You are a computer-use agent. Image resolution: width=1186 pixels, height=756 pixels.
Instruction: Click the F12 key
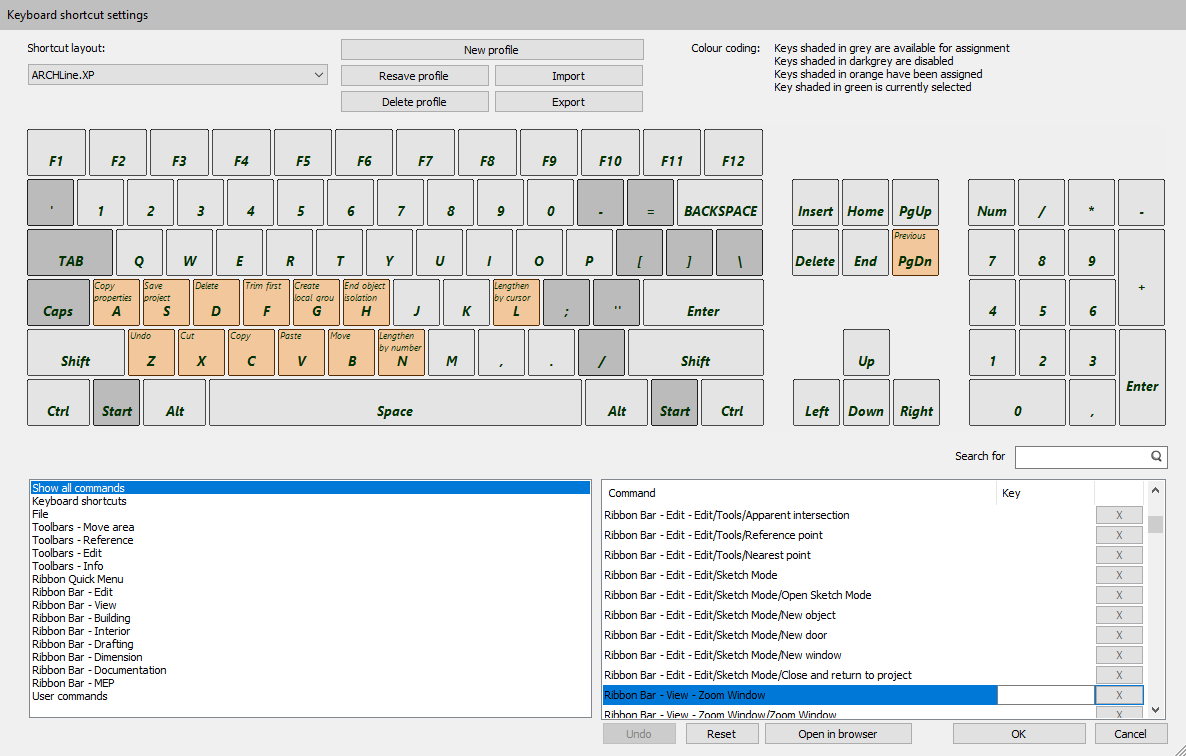click(733, 153)
